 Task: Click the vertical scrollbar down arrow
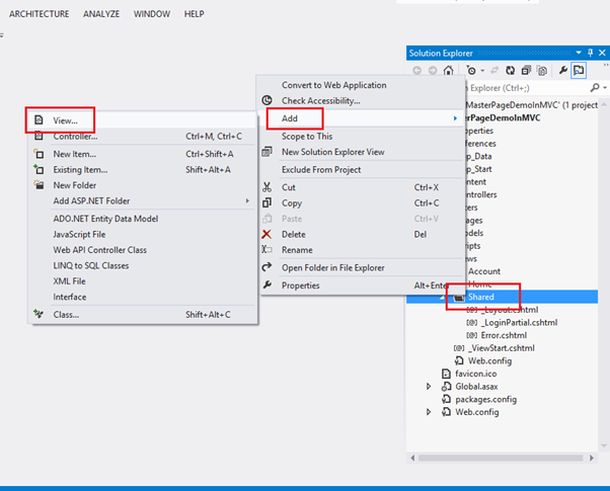click(x=604, y=446)
